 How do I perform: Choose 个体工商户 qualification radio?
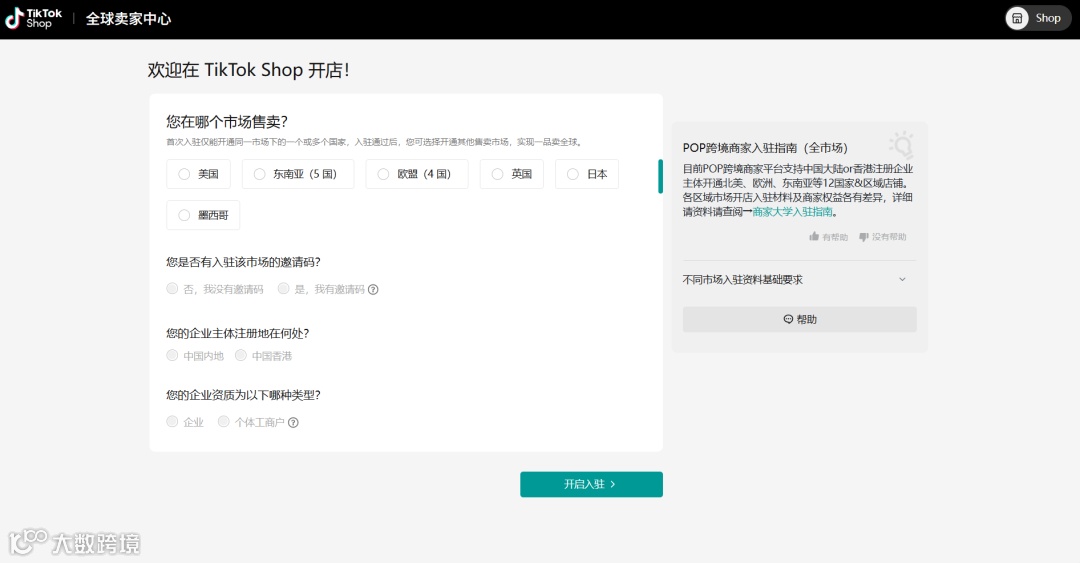223,422
